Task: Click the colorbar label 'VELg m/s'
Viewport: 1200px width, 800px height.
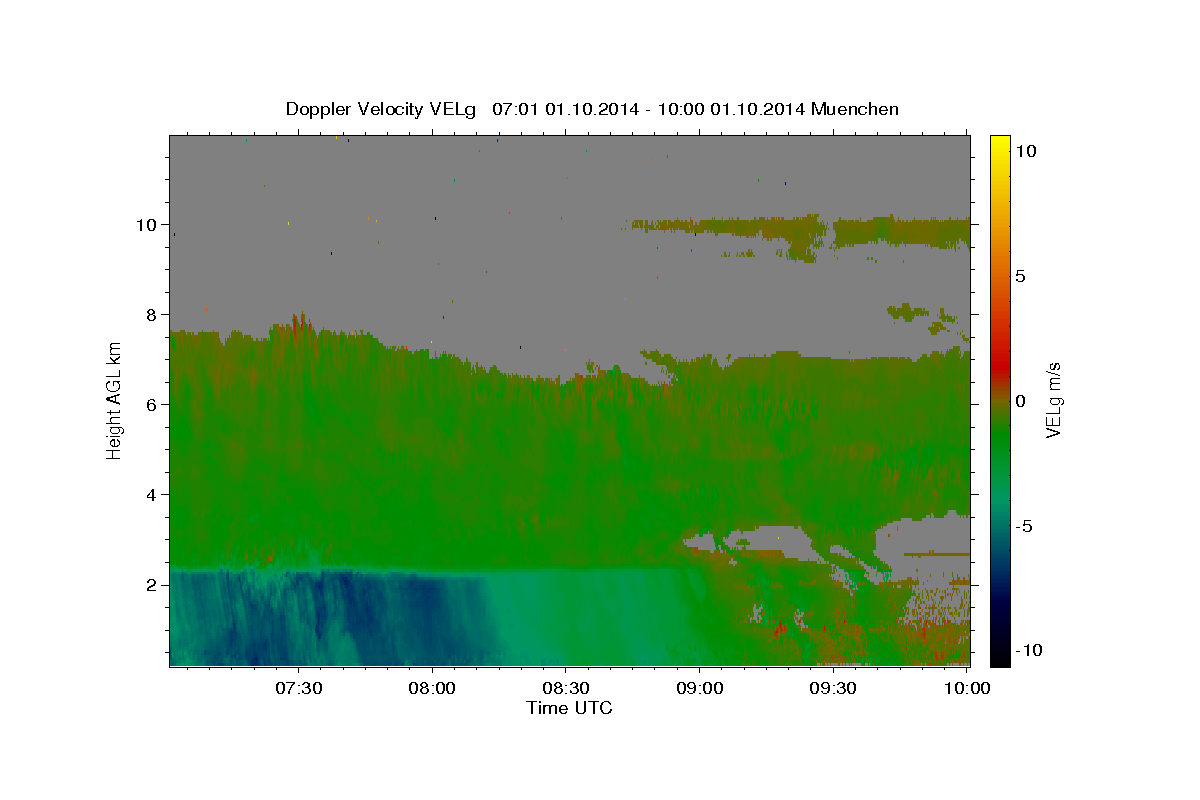Action: pos(1053,400)
